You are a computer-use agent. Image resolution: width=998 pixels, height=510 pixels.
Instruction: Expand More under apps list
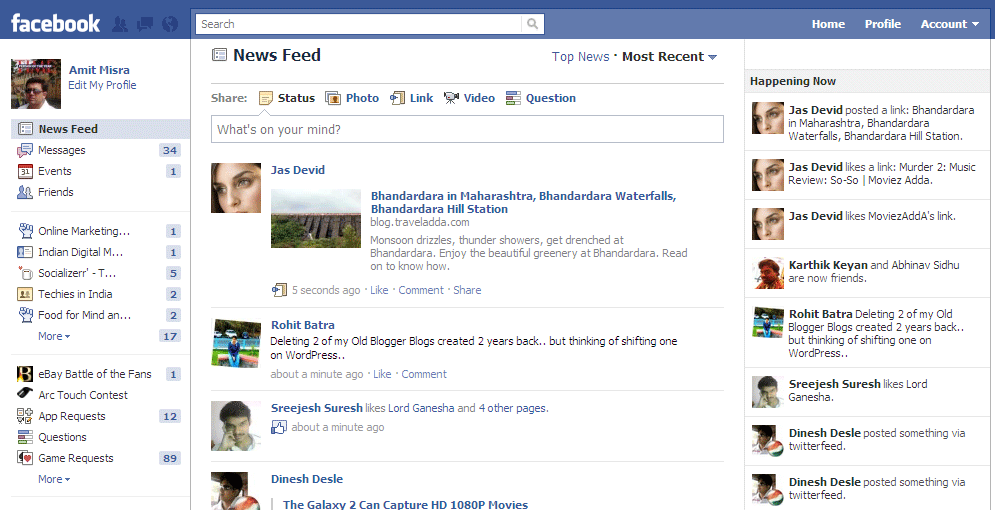coord(54,479)
